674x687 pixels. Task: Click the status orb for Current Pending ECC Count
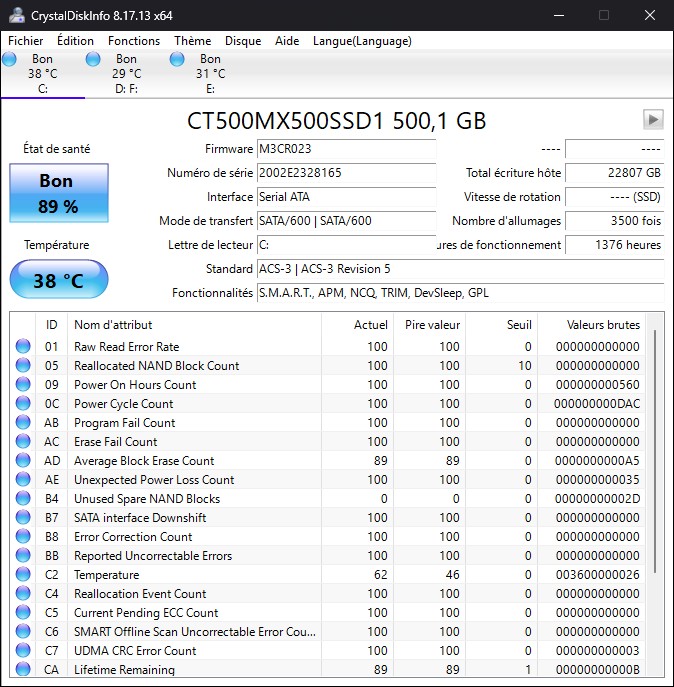(x=23, y=612)
